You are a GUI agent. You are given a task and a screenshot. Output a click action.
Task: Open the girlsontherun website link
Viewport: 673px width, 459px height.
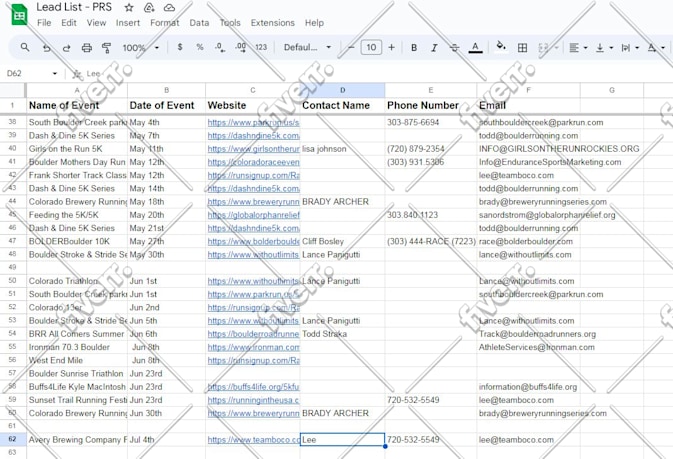tap(254, 149)
